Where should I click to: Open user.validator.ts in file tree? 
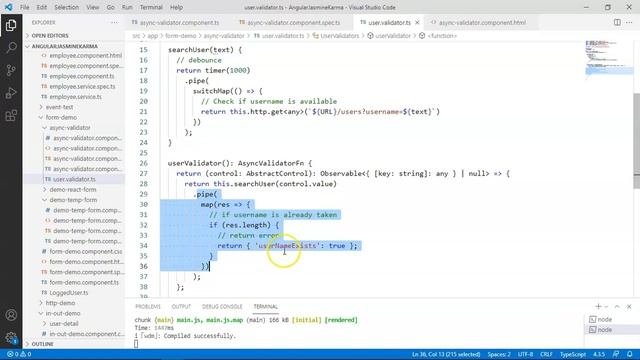(x=74, y=179)
